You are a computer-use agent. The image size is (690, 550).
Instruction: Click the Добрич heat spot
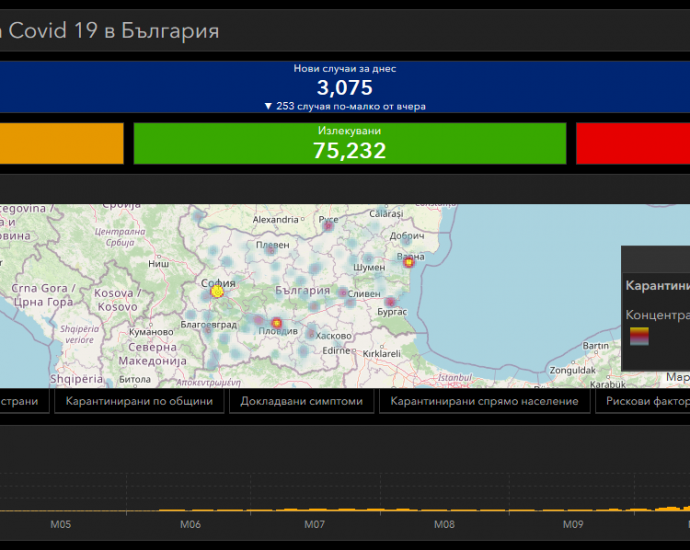[406, 241]
